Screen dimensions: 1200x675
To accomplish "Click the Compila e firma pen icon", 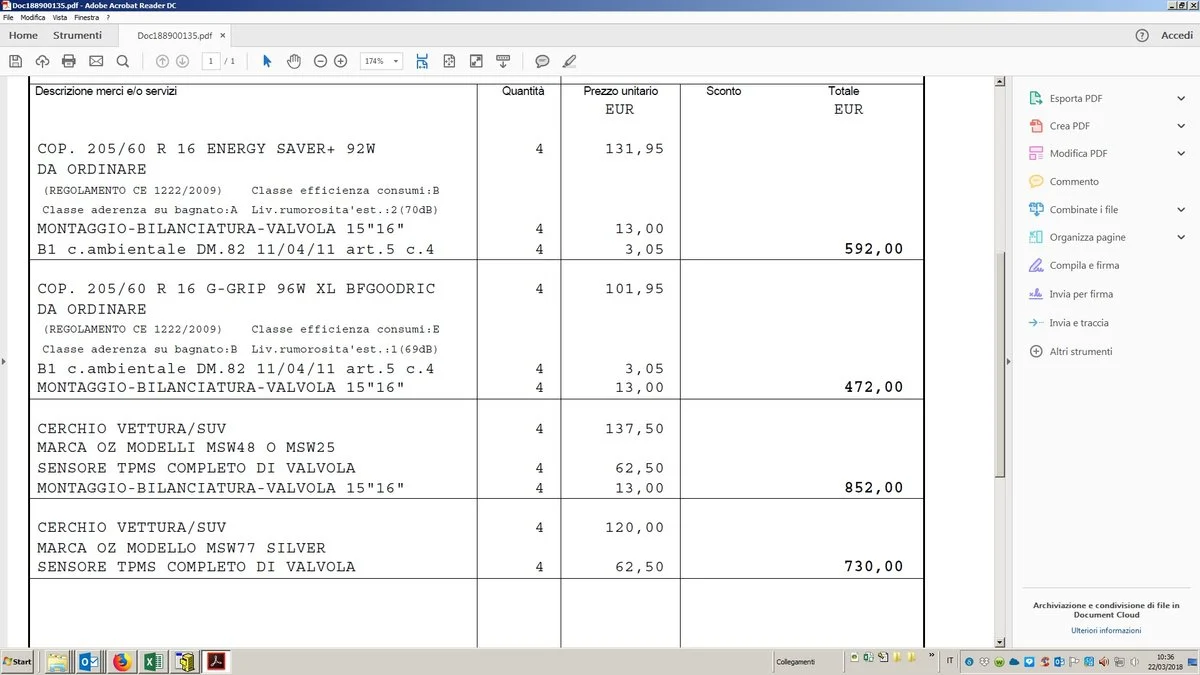I will (x=1035, y=266).
